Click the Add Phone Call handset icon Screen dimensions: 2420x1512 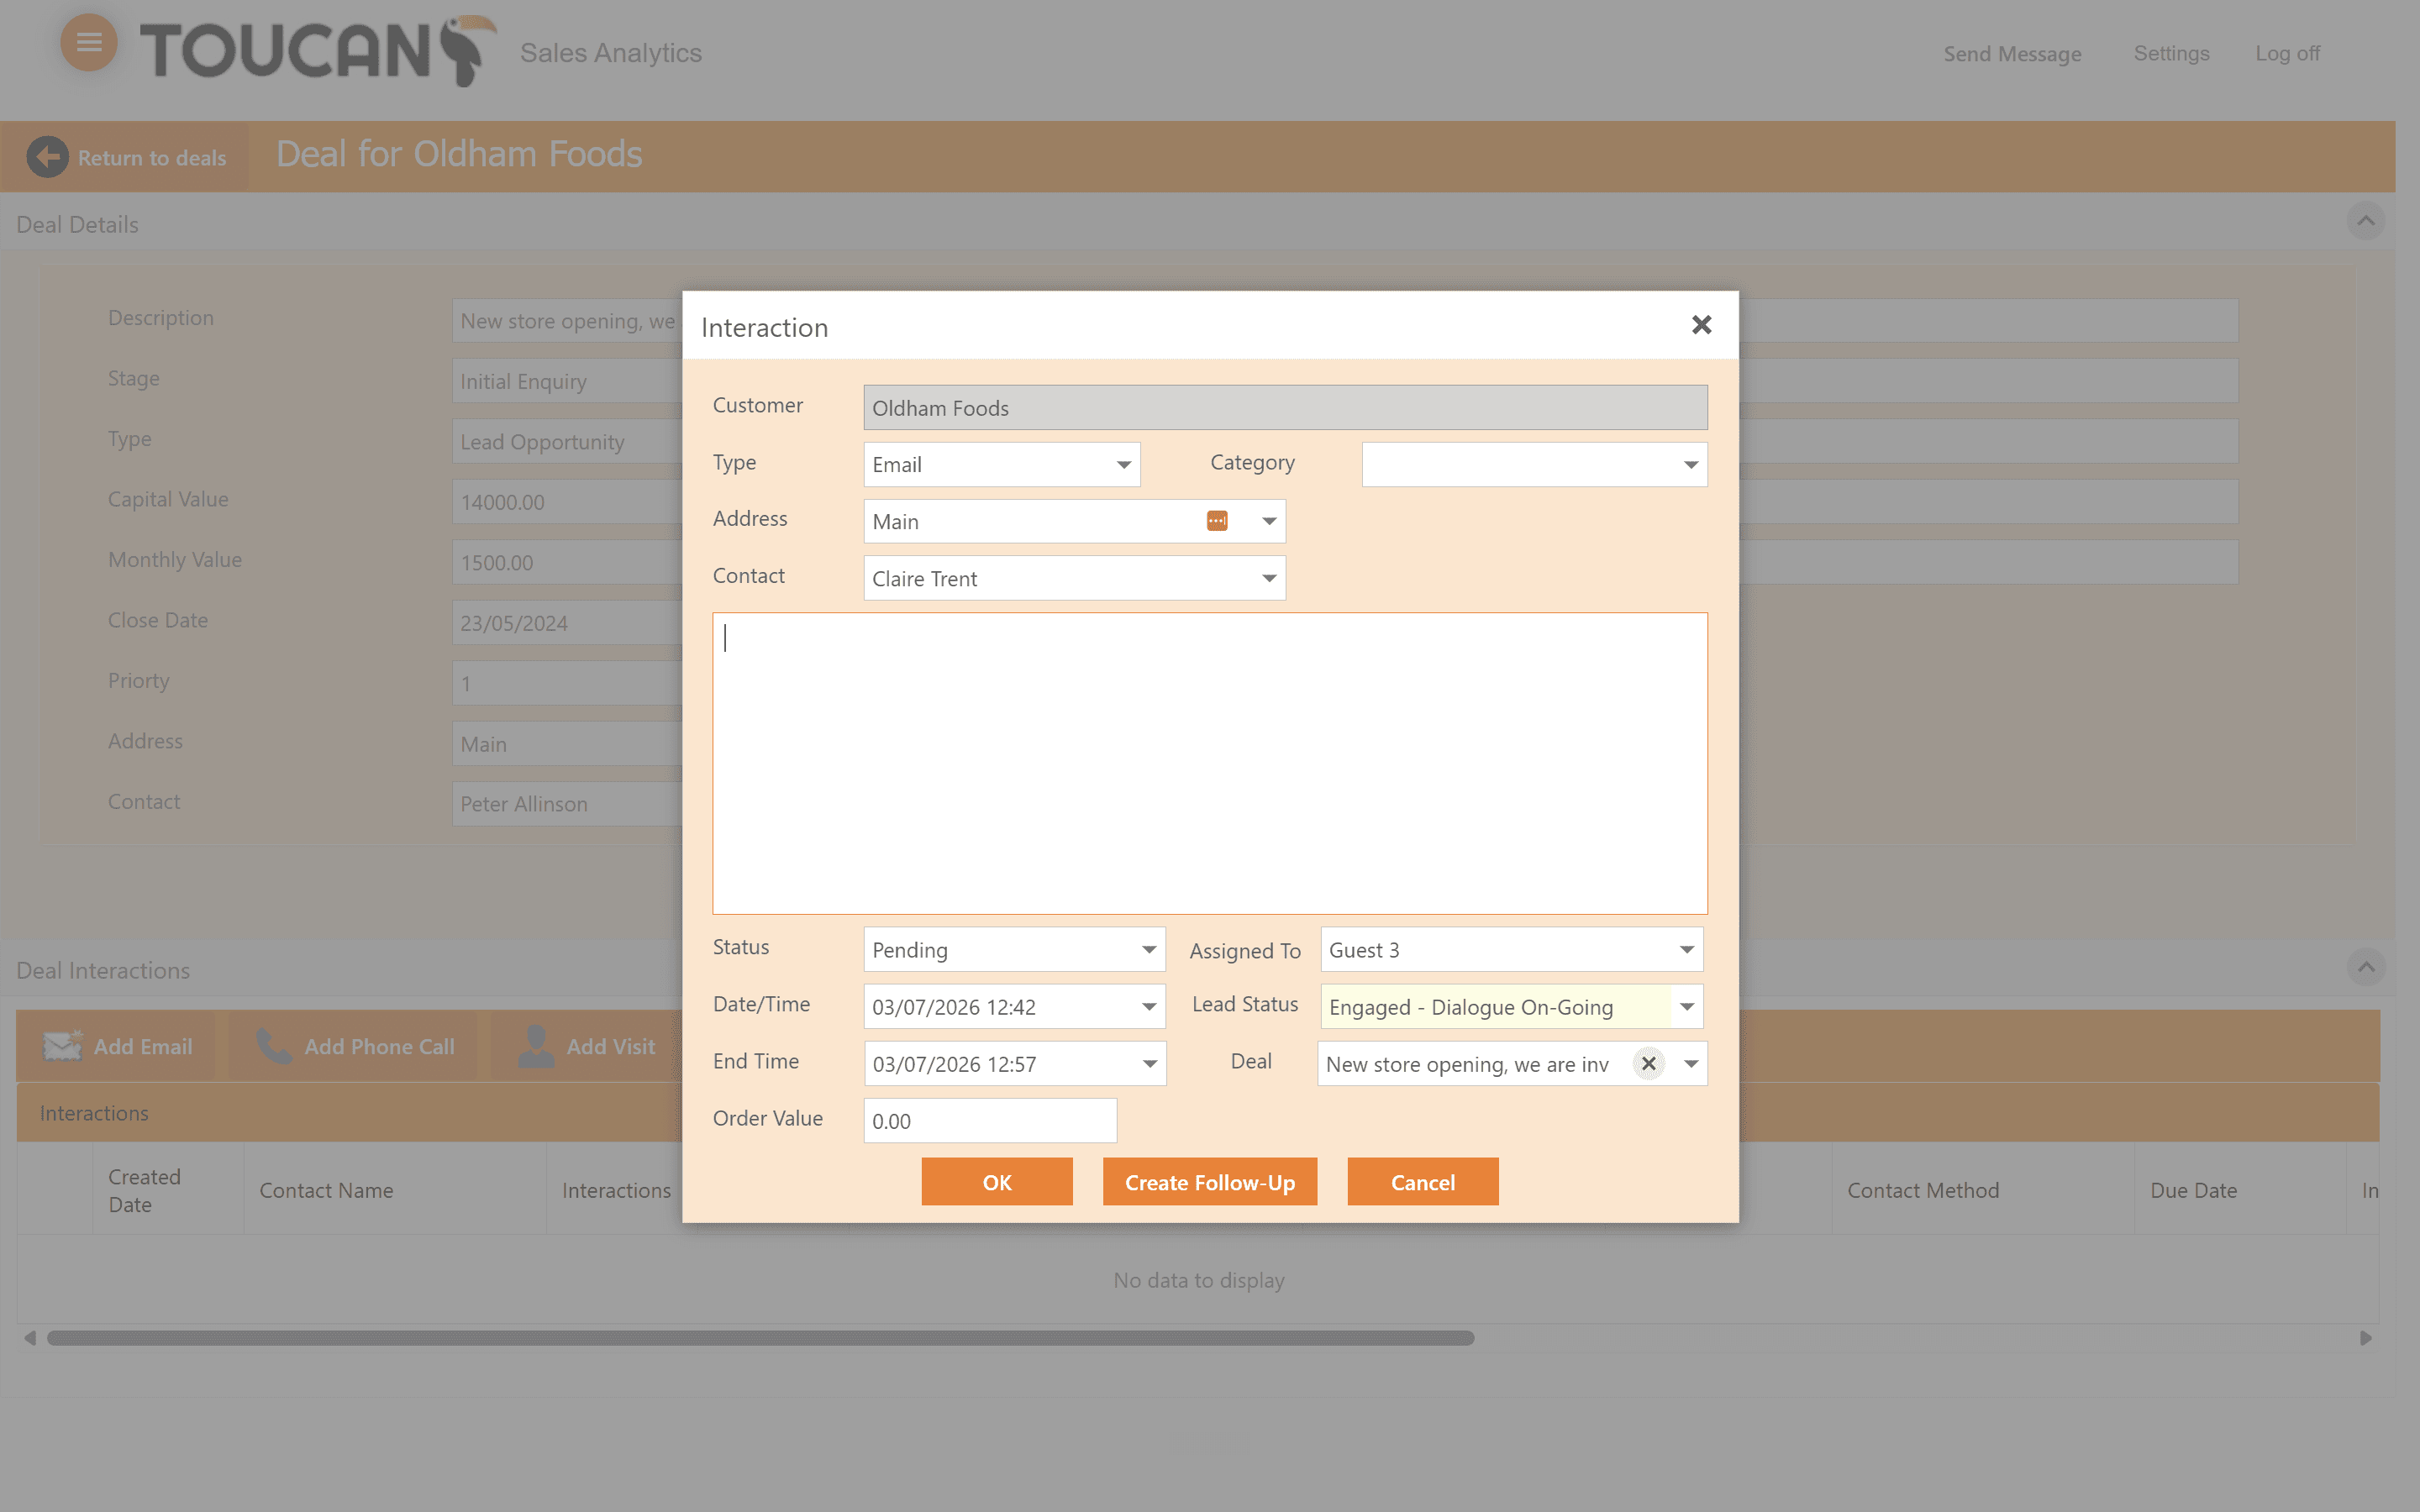click(x=273, y=1046)
